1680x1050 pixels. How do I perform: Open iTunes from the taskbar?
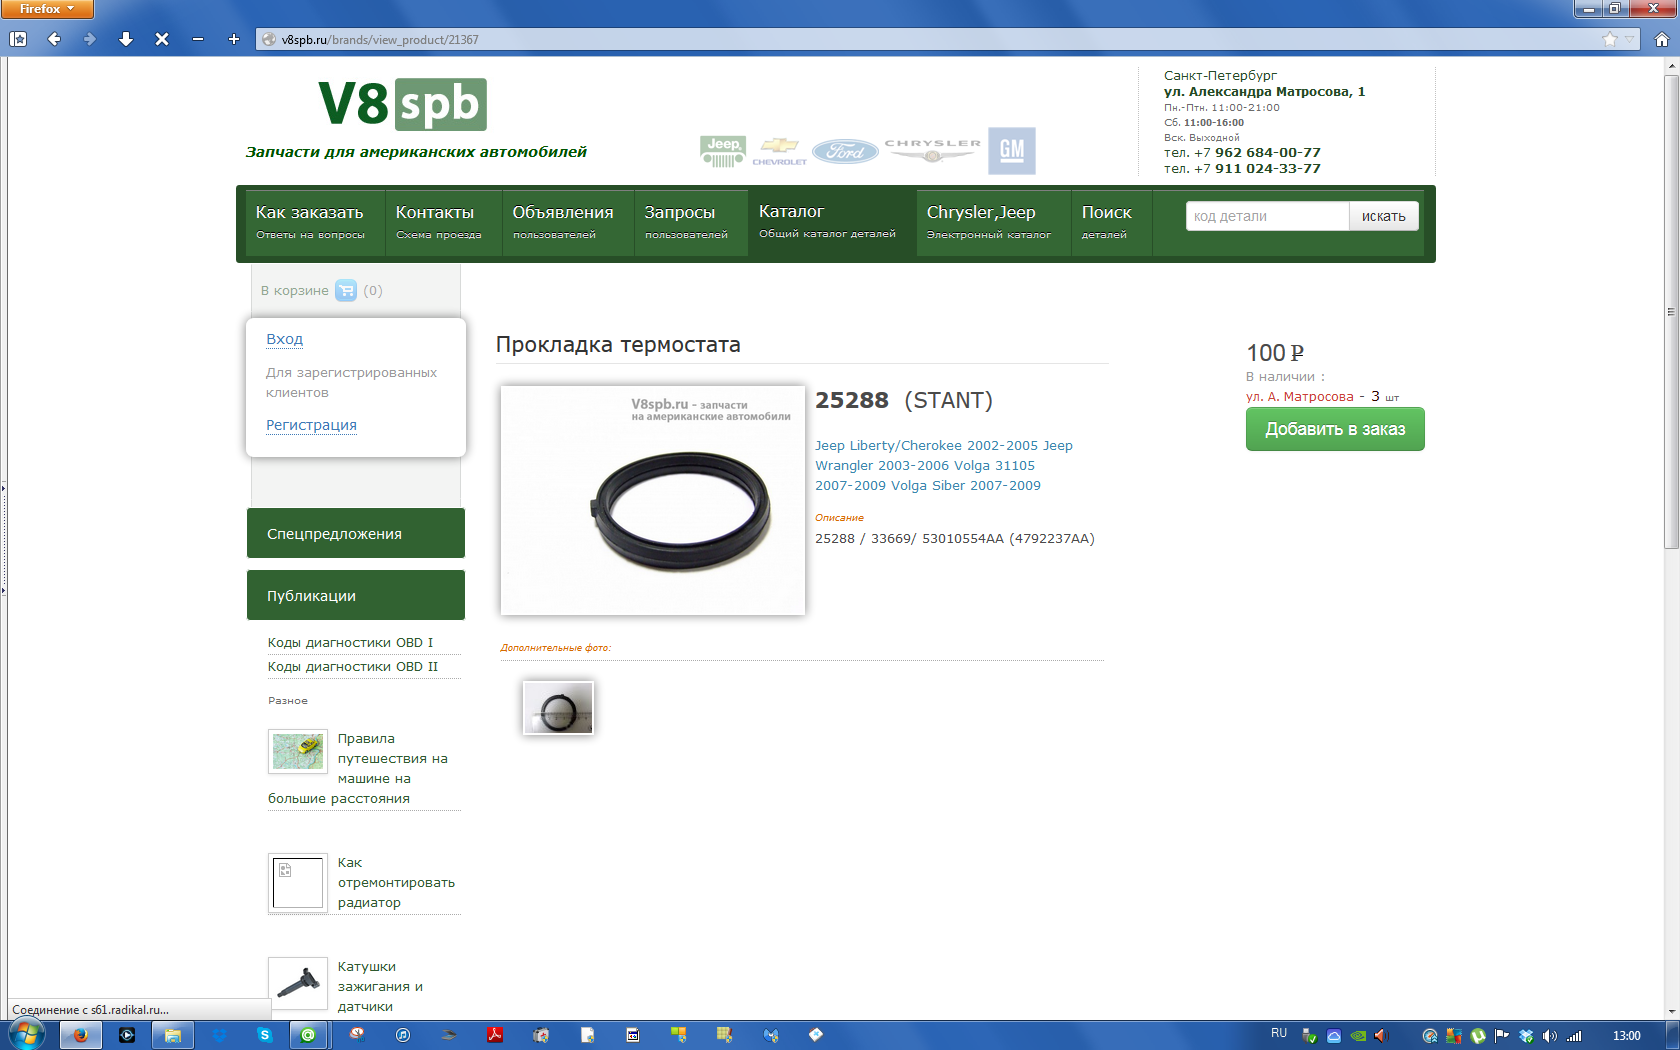pos(403,1035)
